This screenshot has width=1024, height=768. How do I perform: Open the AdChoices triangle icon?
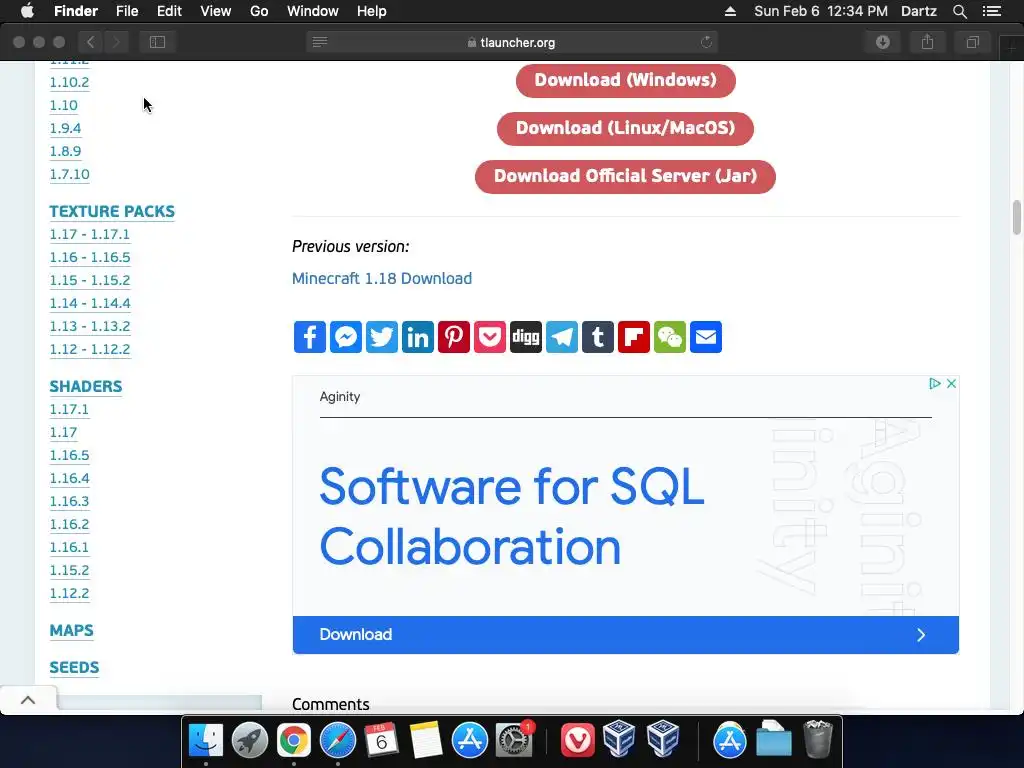coord(935,383)
